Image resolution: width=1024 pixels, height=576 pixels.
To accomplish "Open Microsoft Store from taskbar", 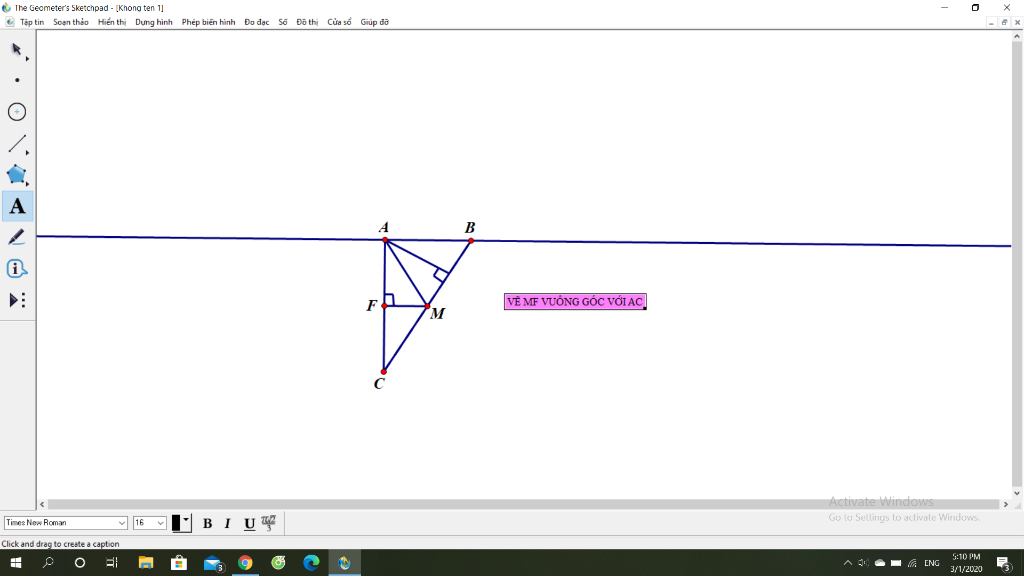I will pyautogui.click(x=178, y=562).
